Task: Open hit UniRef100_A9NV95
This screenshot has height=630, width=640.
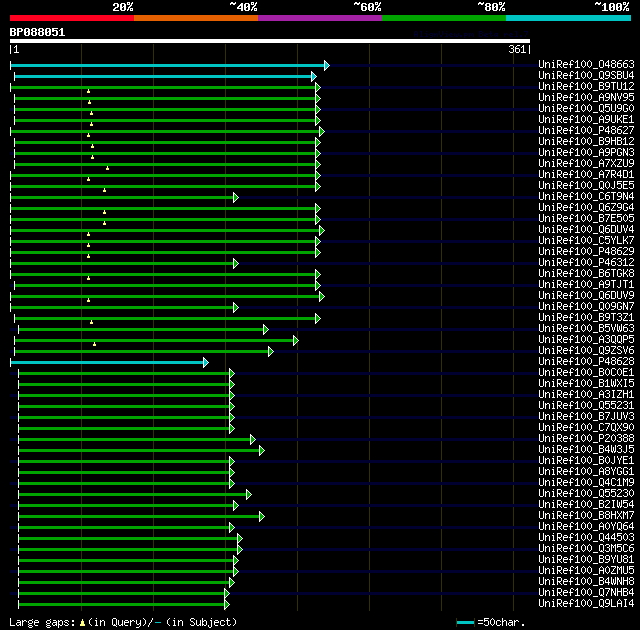Action: 586,97
